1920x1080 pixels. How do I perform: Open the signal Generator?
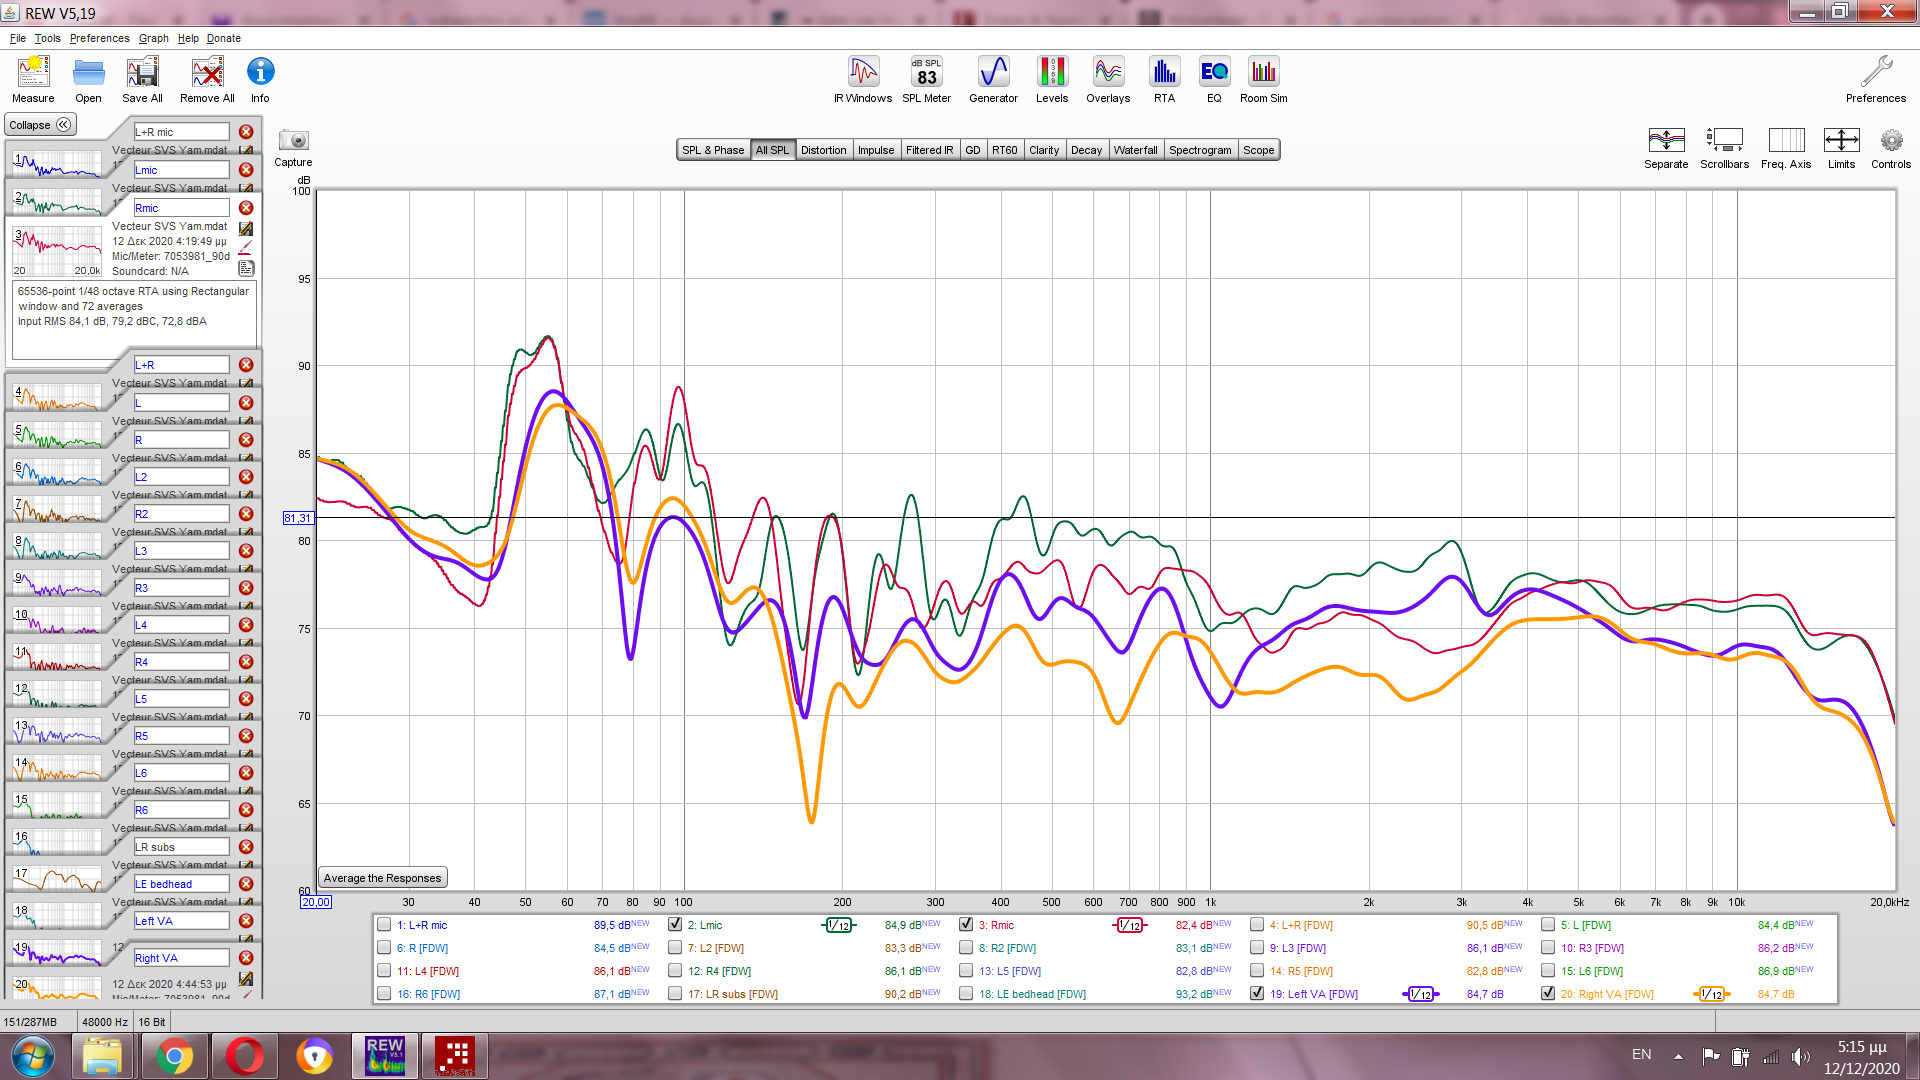pyautogui.click(x=993, y=79)
